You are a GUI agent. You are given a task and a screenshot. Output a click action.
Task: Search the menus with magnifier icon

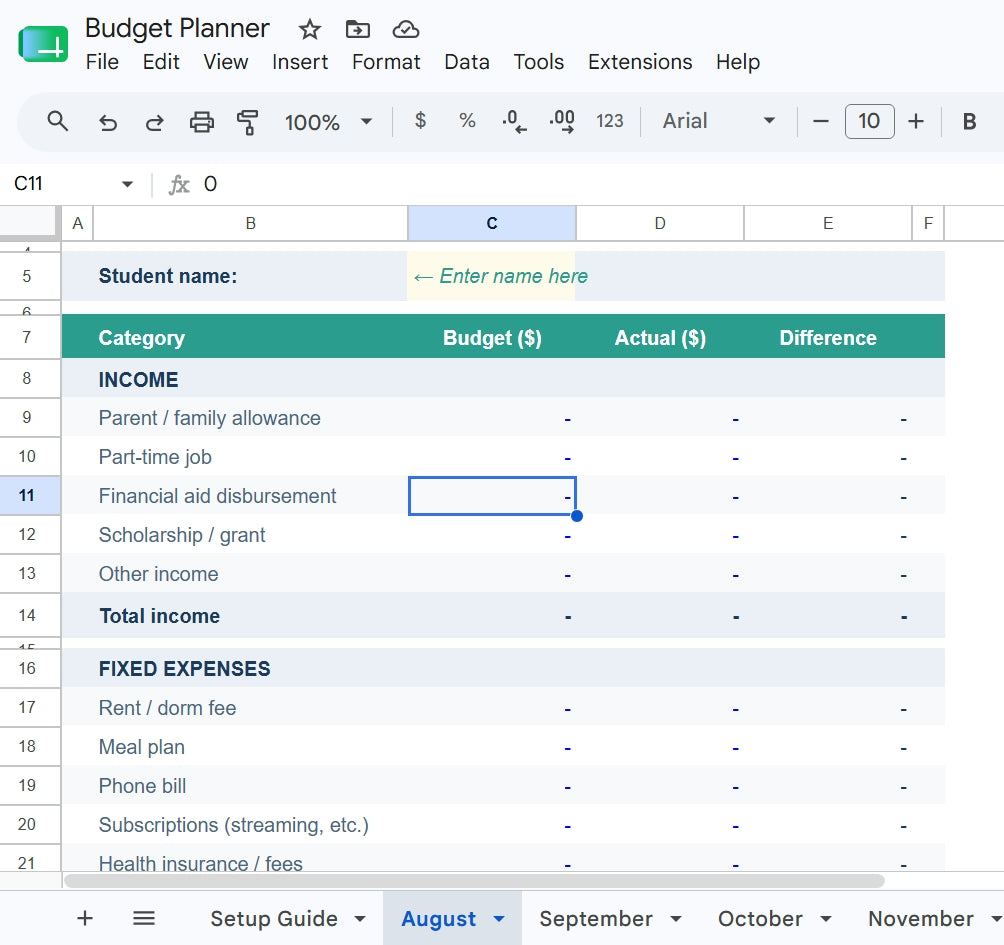pyautogui.click(x=58, y=121)
